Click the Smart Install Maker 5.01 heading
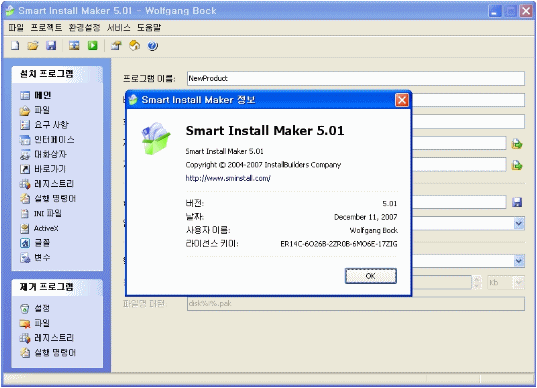 pyautogui.click(x=265, y=130)
